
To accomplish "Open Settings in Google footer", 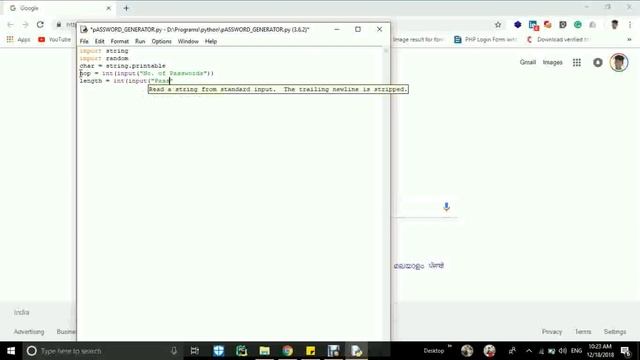I will click(615, 332).
